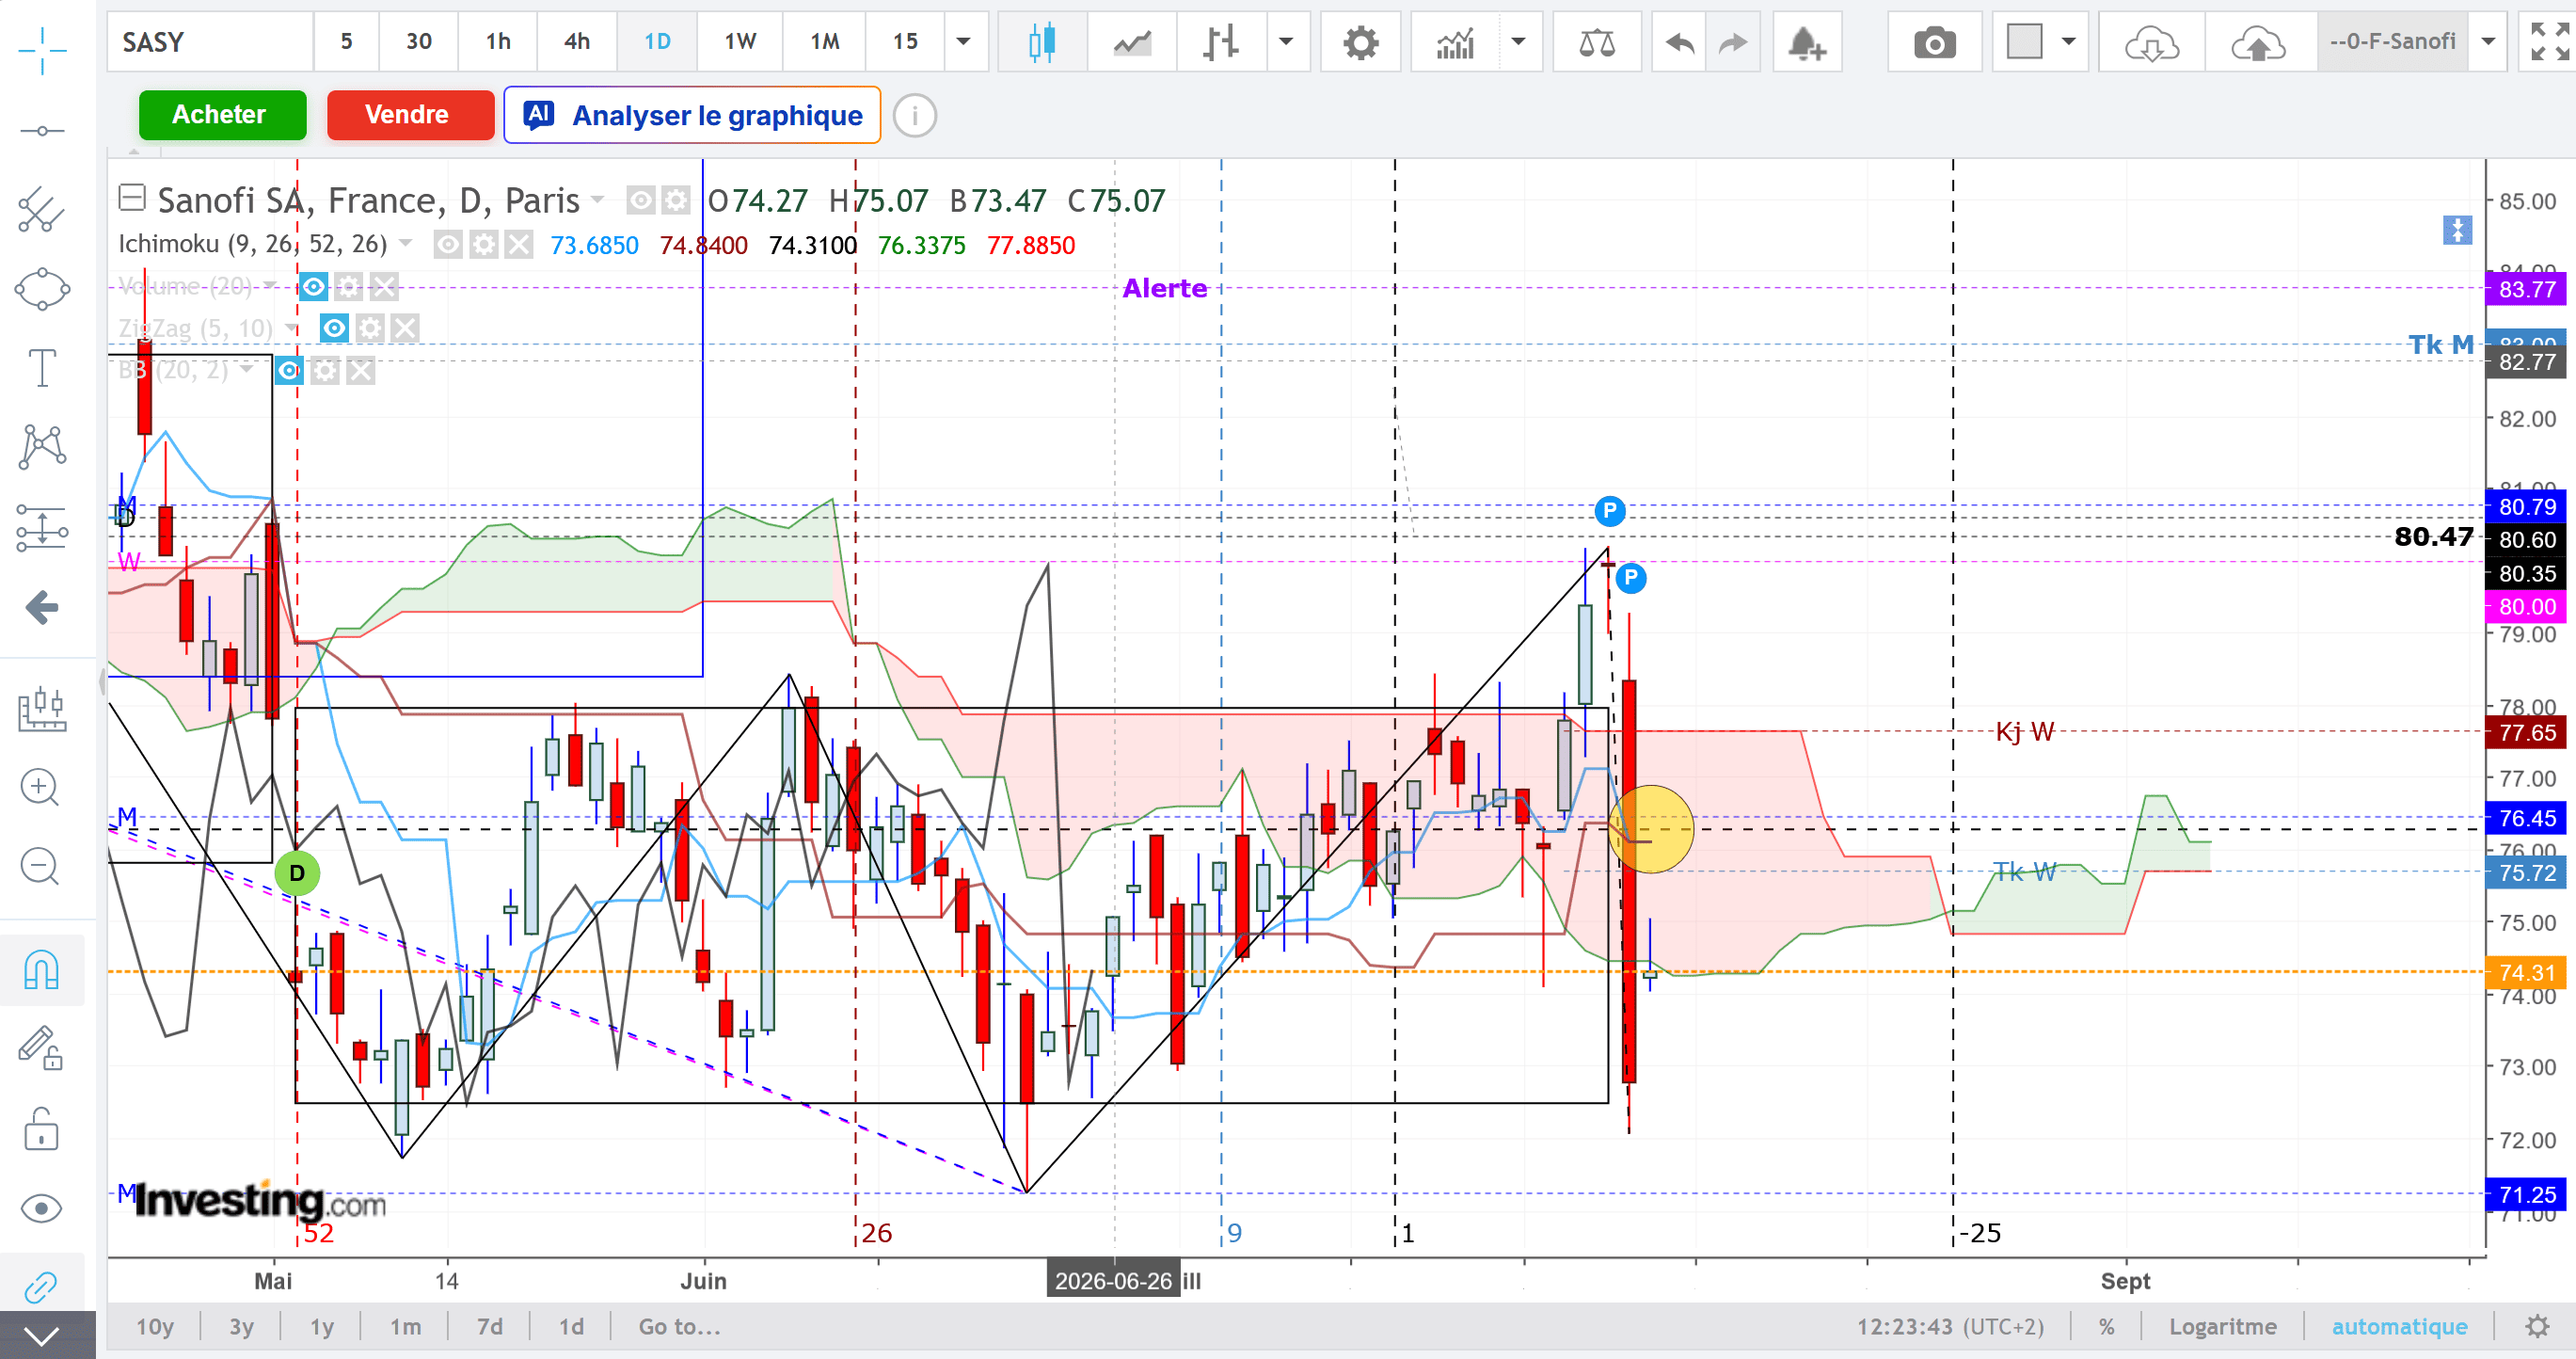The height and width of the screenshot is (1359, 2576).
Task: Switch to the 30 minute timeframe
Action: (419, 42)
